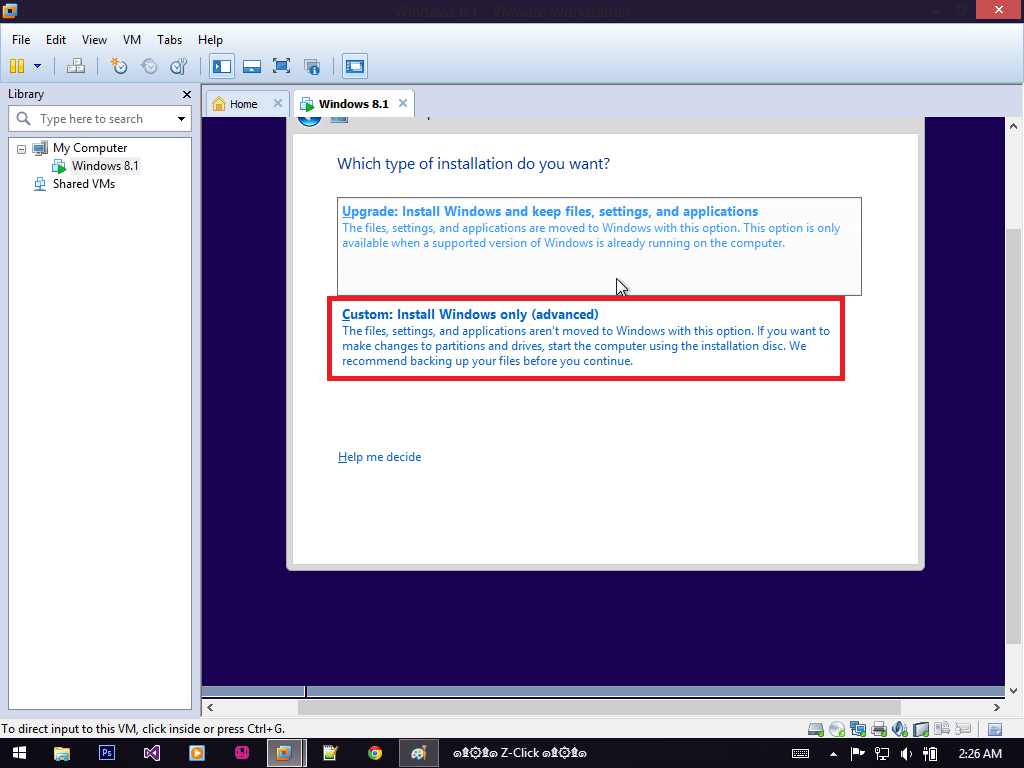Open the Windows Start button
This screenshot has height=768, width=1024.
[x=19, y=753]
